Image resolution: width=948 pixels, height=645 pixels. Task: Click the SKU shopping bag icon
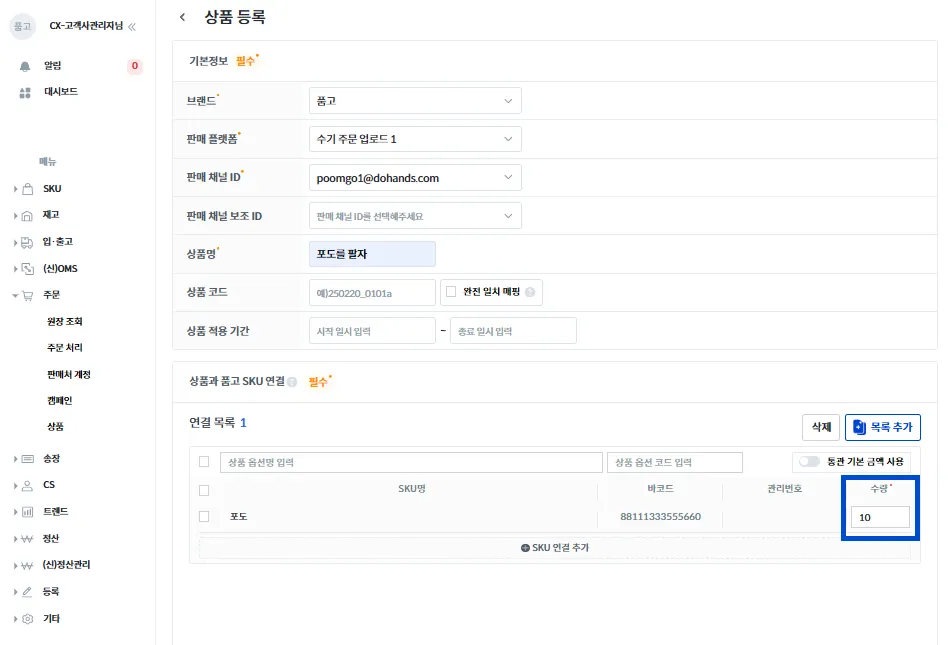point(27,189)
